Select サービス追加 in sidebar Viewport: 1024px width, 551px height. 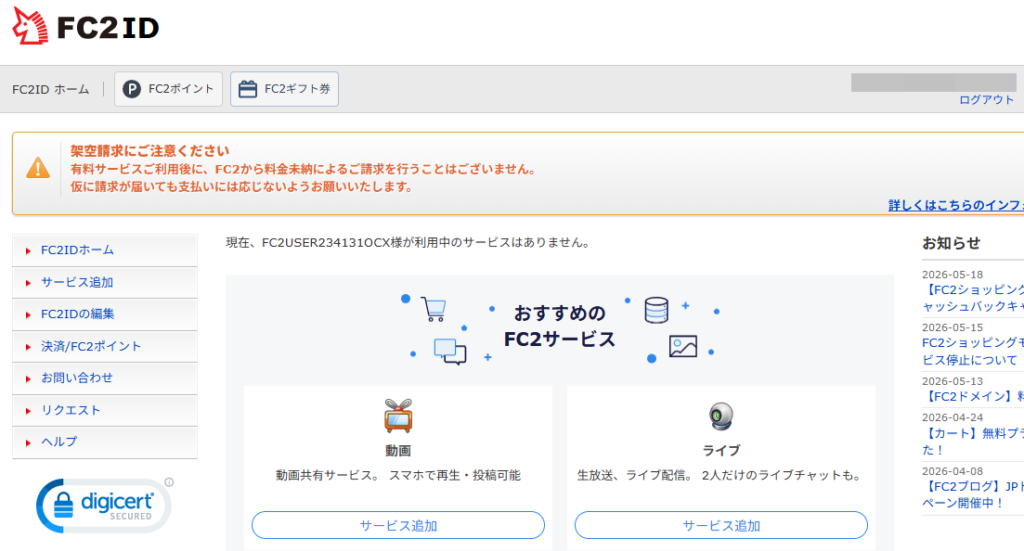click(104, 283)
